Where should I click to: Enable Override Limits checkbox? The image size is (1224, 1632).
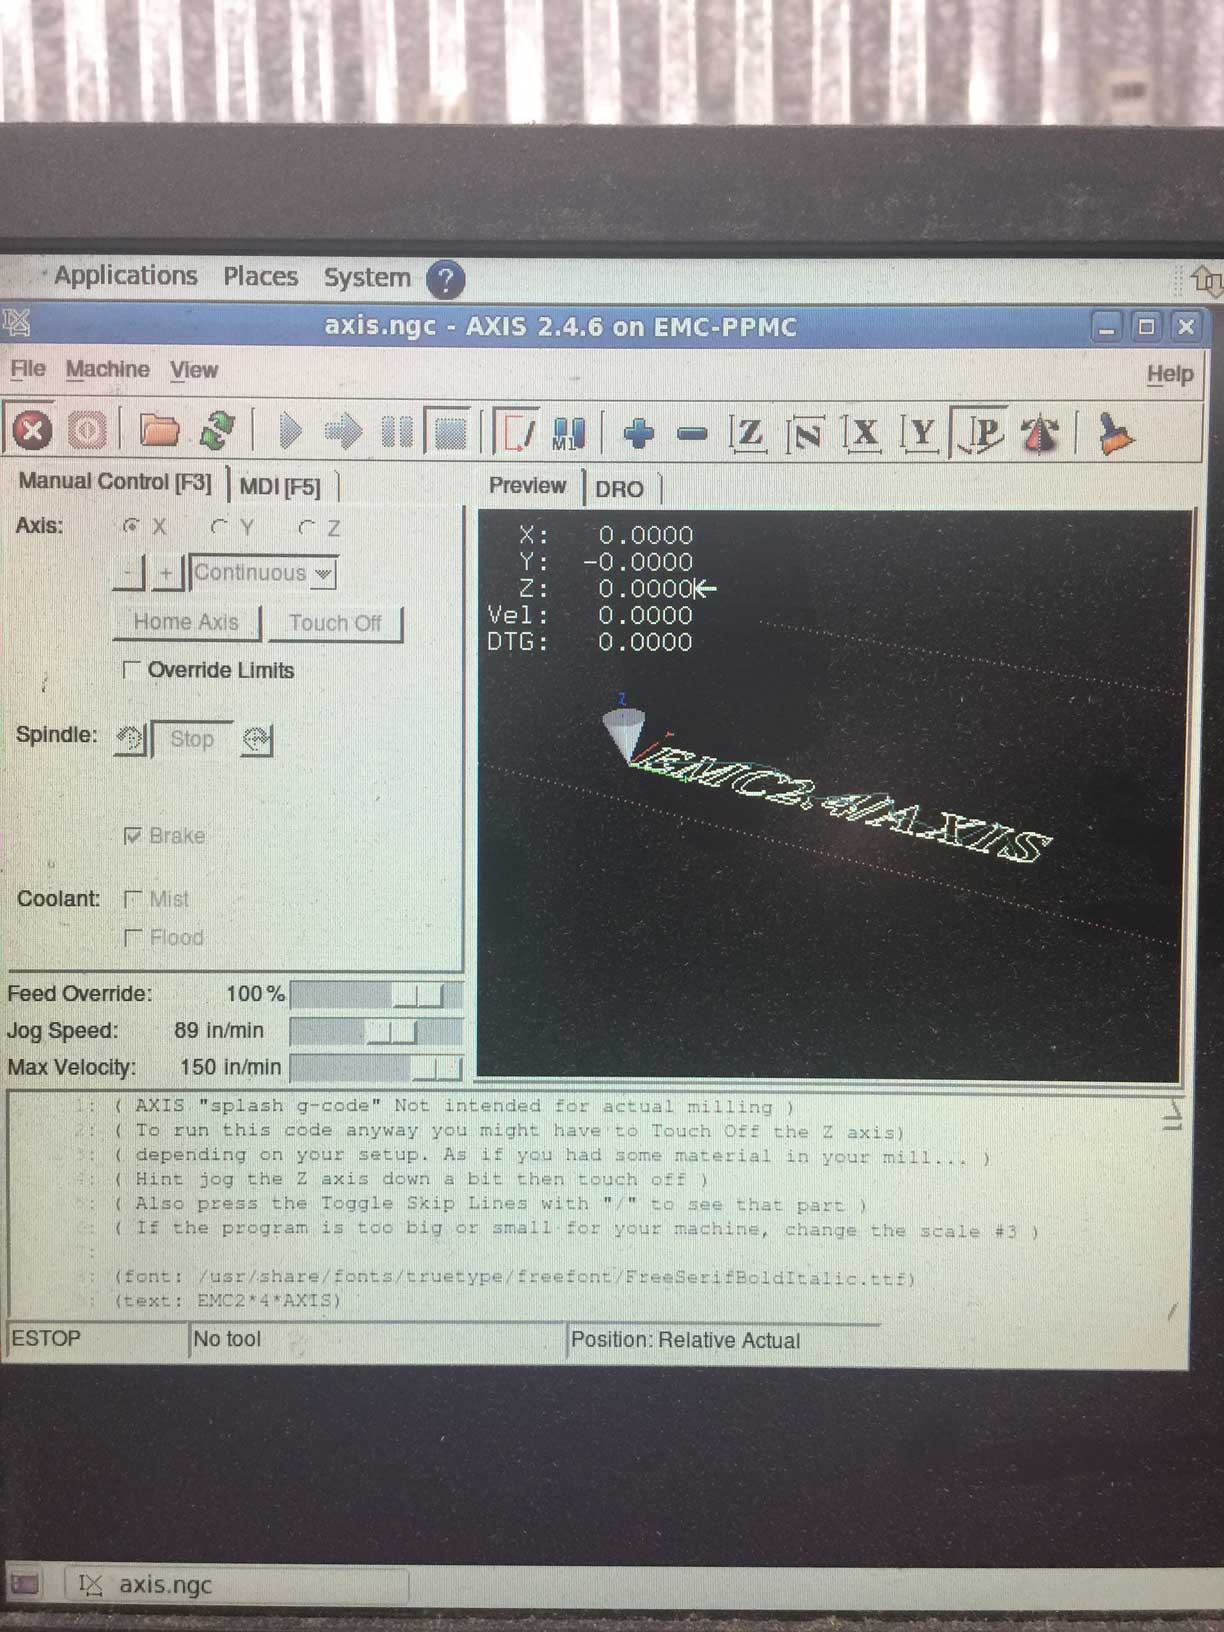pos(130,670)
